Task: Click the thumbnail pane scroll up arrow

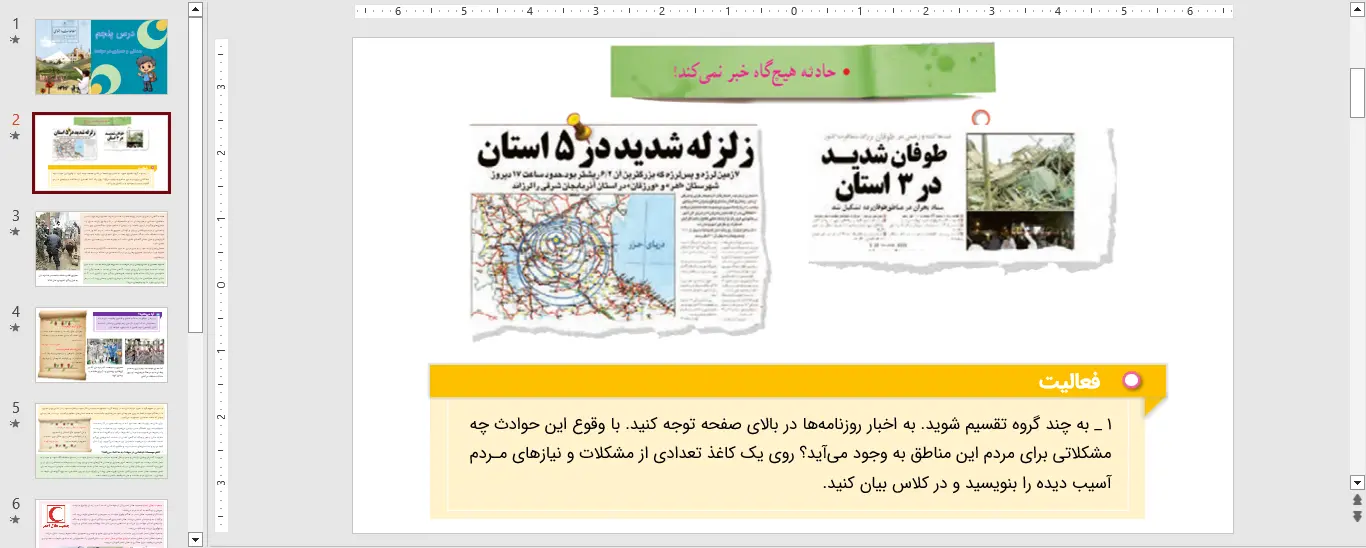Action: (x=196, y=10)
